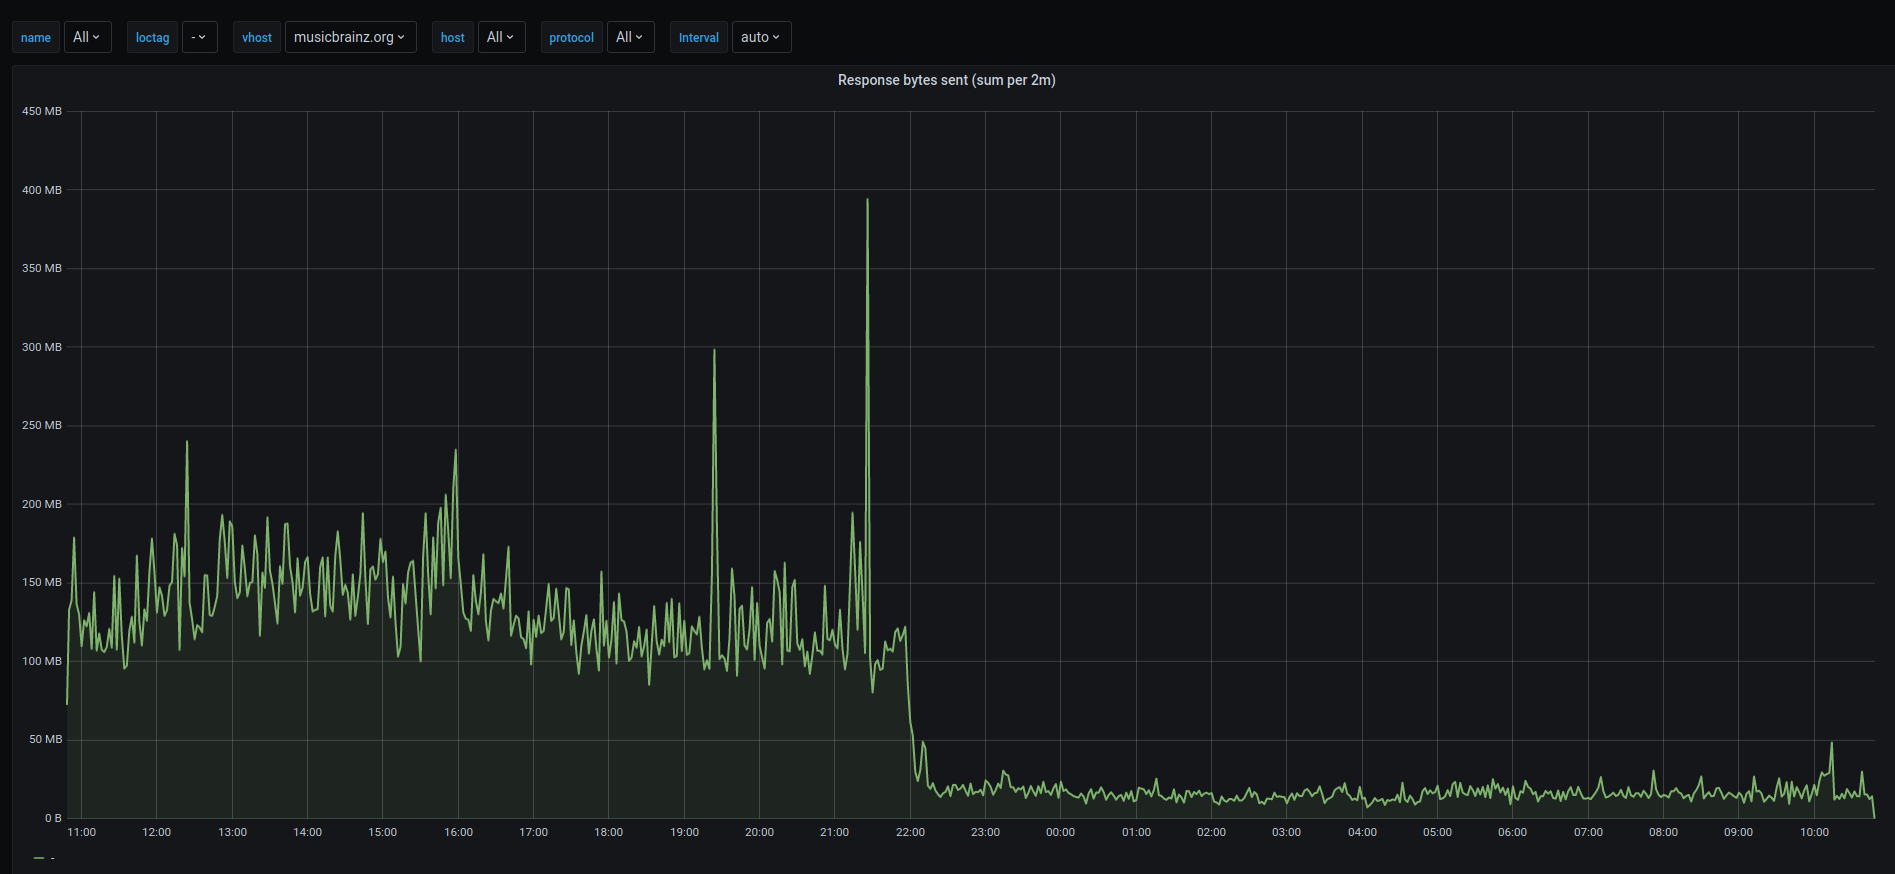Click the protocol variable label
The height and width of the screenshot is (874, 1895).
[x=571, y=37]
